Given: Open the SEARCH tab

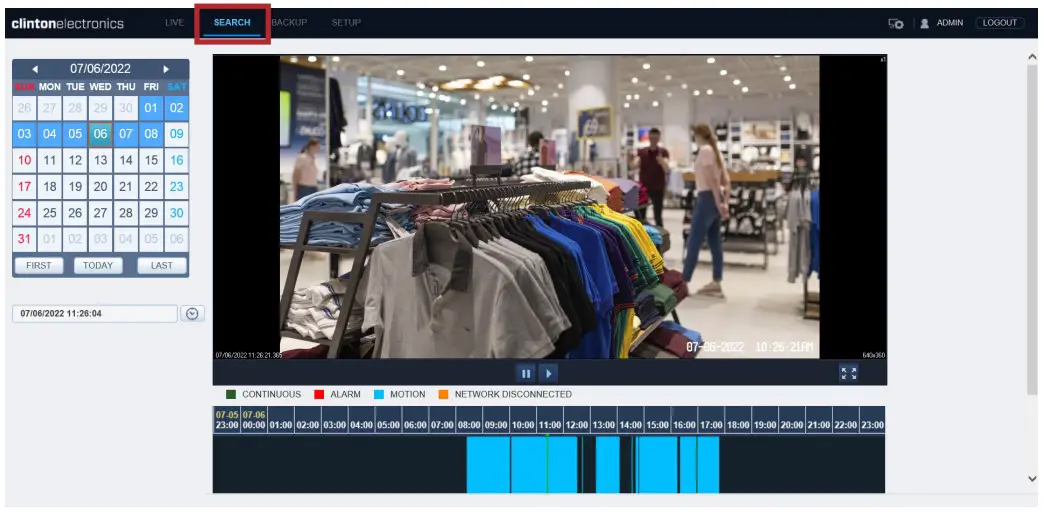Looking at the screenshot, I should click(232, 23).
